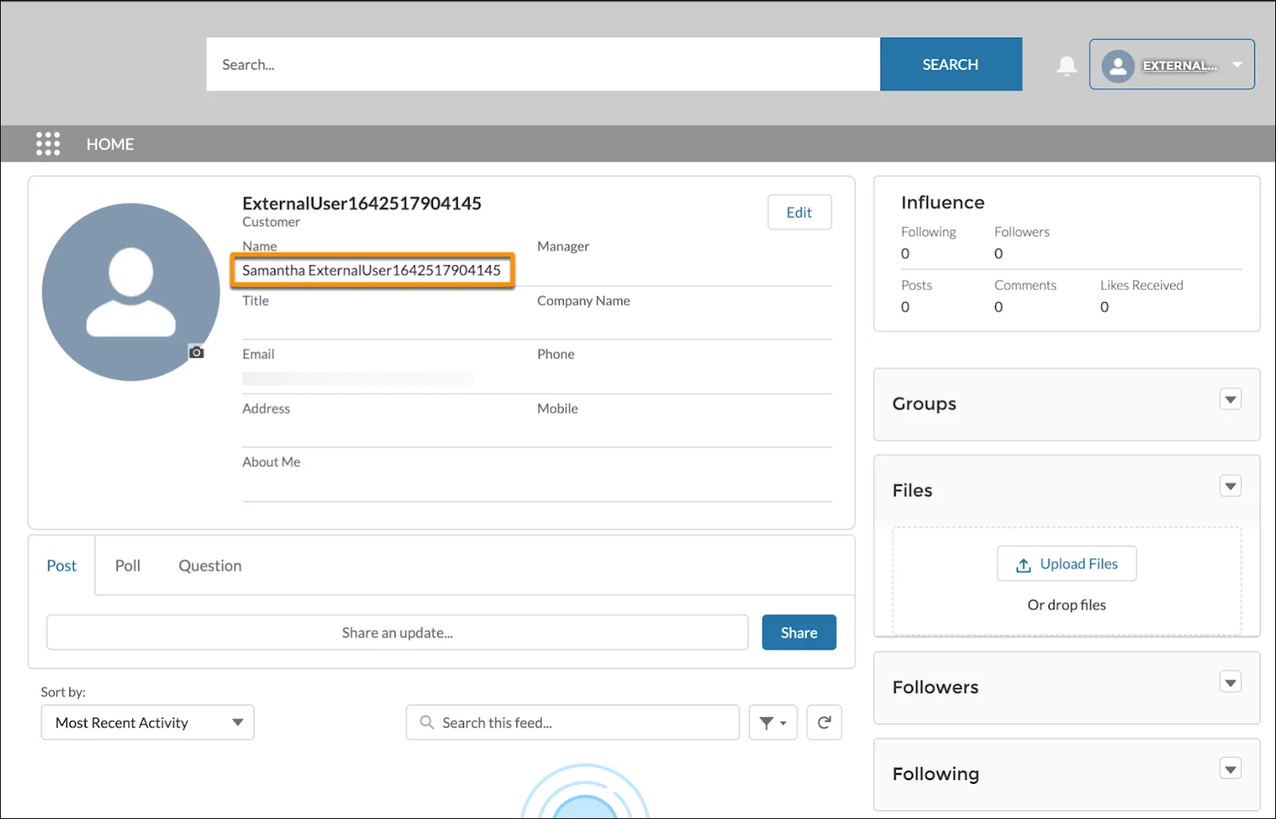Switch to the Poll tab
The image size is (1276, 819).
click(128, 566)
